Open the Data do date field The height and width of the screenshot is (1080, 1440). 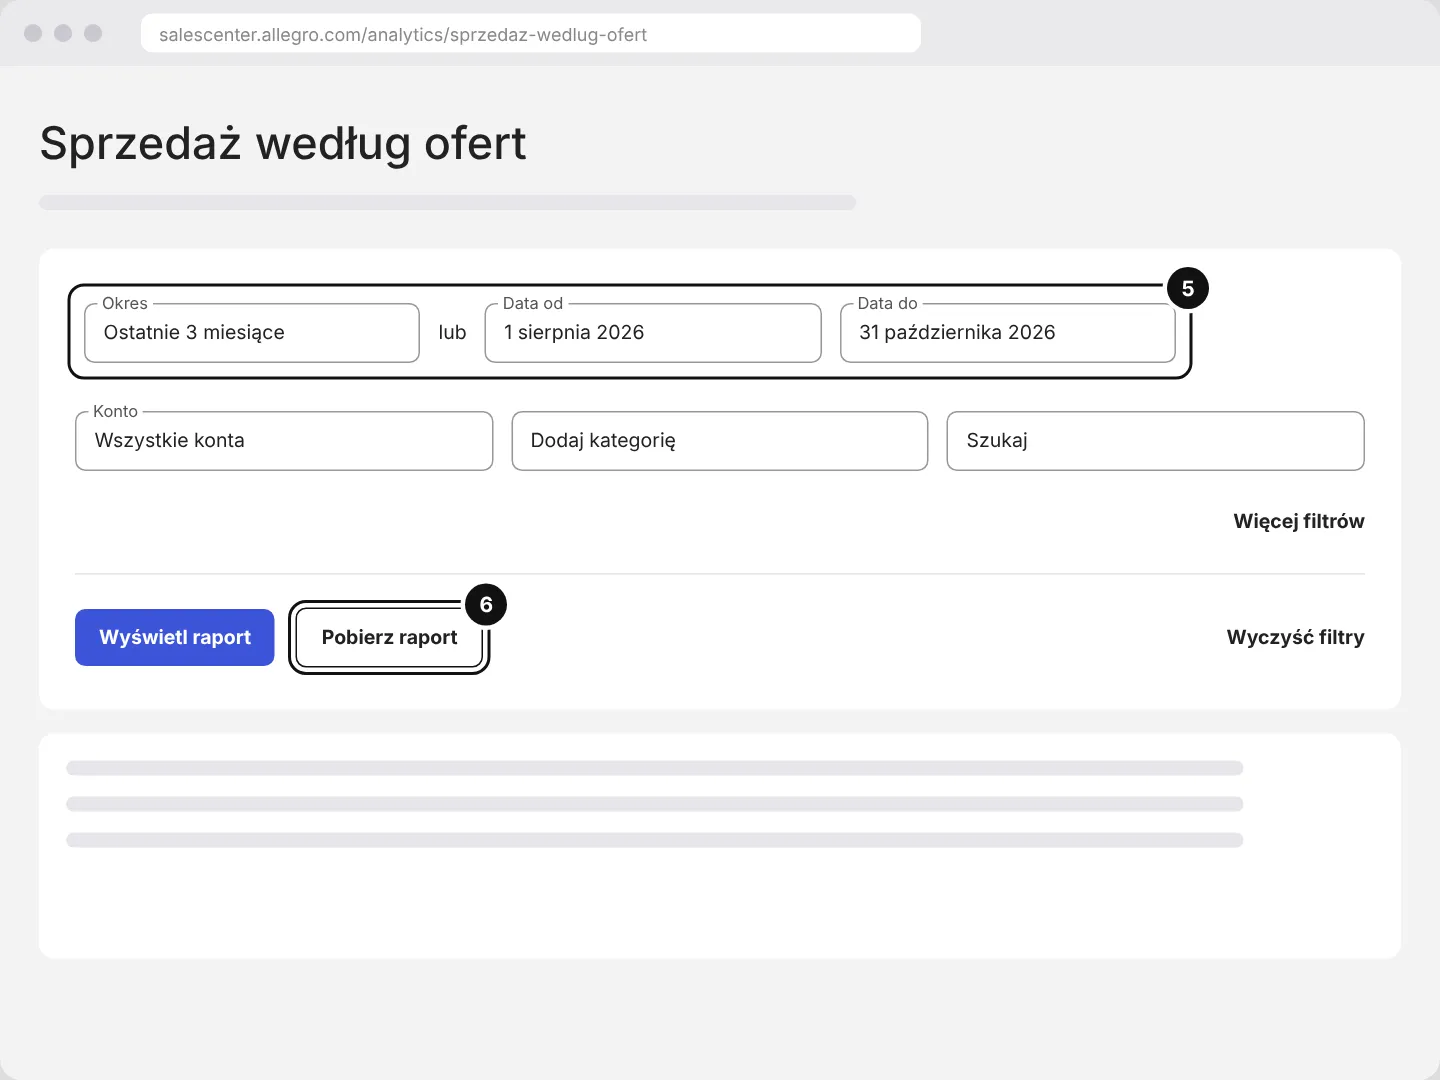coord(1008,333)
